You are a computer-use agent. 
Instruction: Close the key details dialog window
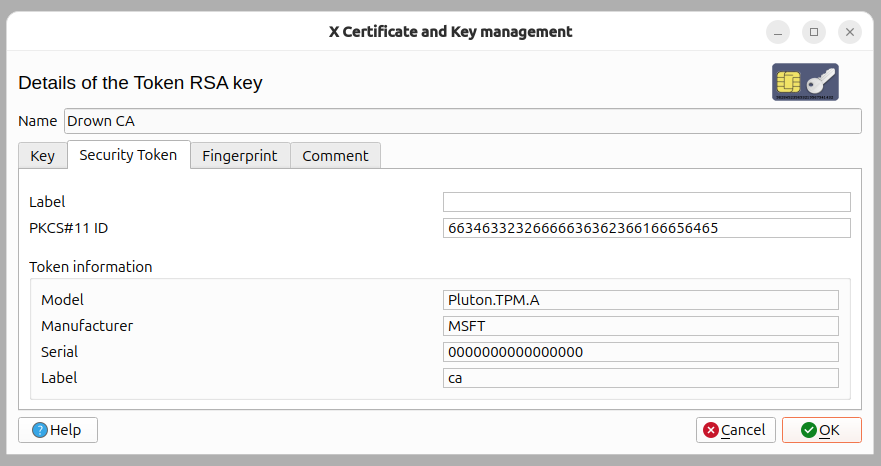click(x=850, y=32)
